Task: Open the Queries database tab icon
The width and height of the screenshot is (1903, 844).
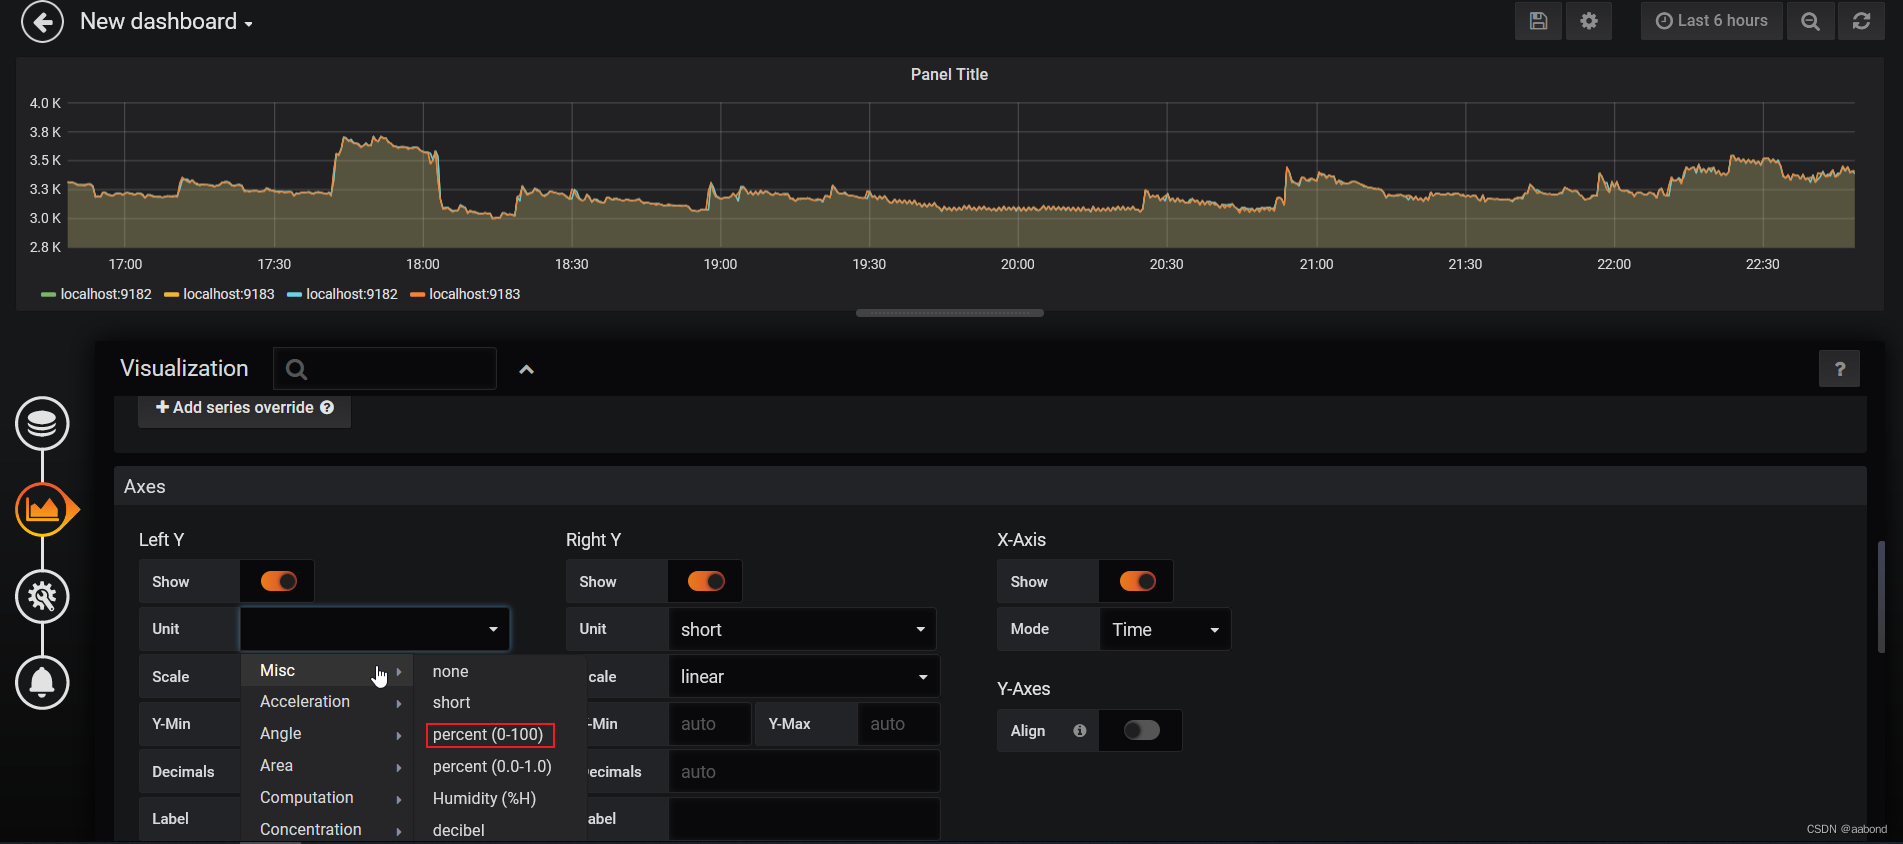Action: pyautogui.click(x=42, y=423)
